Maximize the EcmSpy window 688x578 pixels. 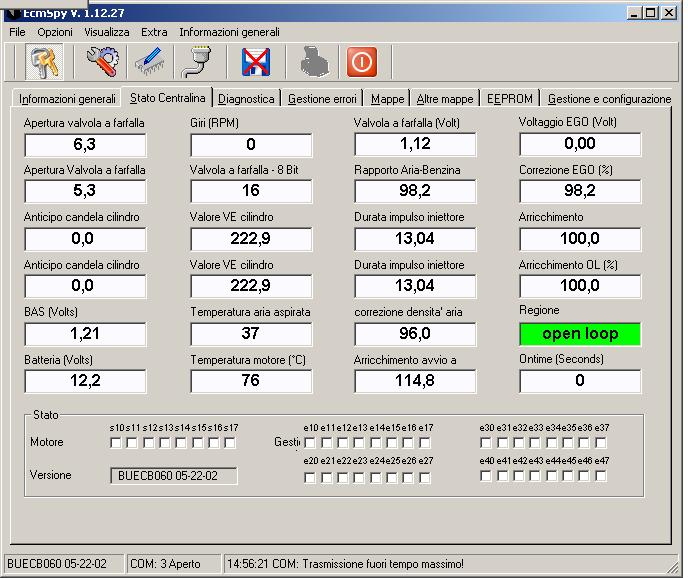[x=650, y=13]
